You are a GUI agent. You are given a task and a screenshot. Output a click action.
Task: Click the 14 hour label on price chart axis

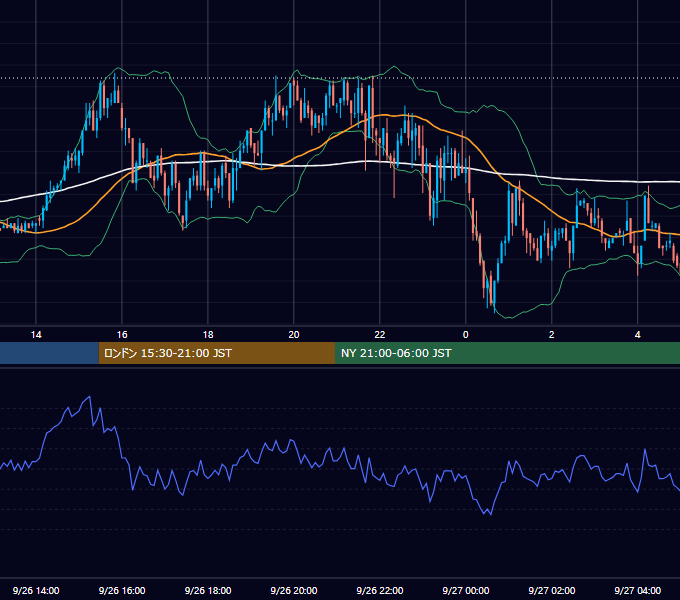point(36,335)
